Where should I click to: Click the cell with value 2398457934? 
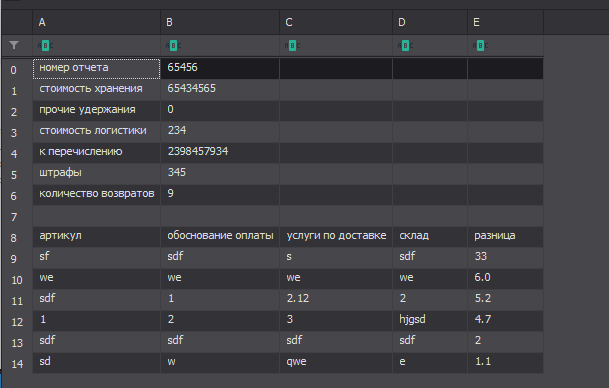pos(220,153)
